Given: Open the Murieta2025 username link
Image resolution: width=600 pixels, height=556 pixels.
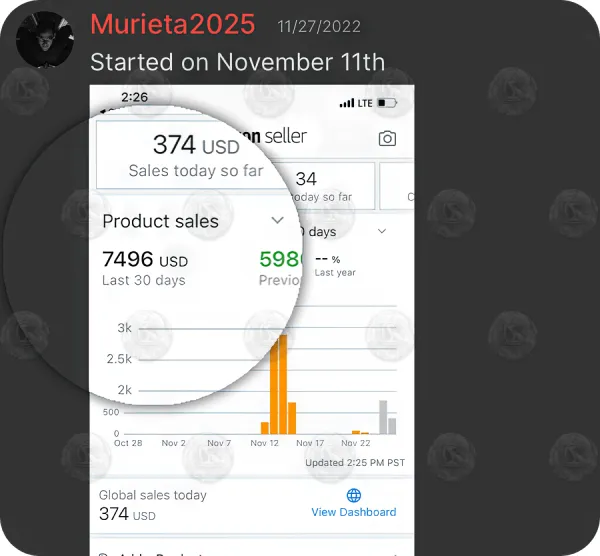Looking at the screenshot, I should coord(173,24).
